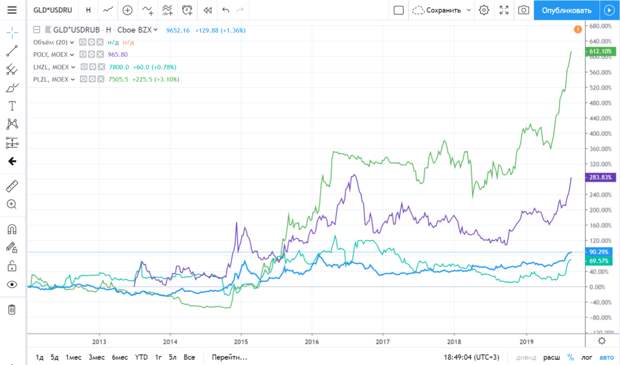Select the YTD time range
The height and width of the screenshot is (365, 620).
click(141, 357)
